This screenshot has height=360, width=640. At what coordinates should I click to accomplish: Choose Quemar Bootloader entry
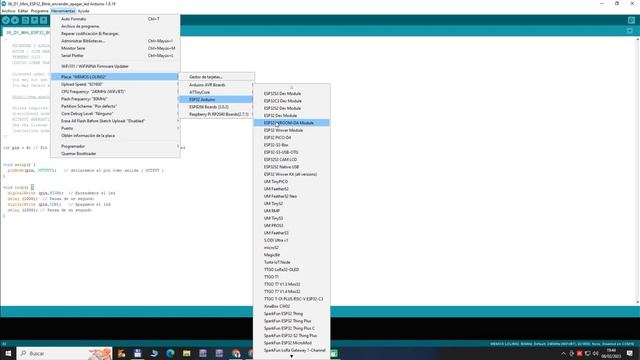[x=115, y=153]
